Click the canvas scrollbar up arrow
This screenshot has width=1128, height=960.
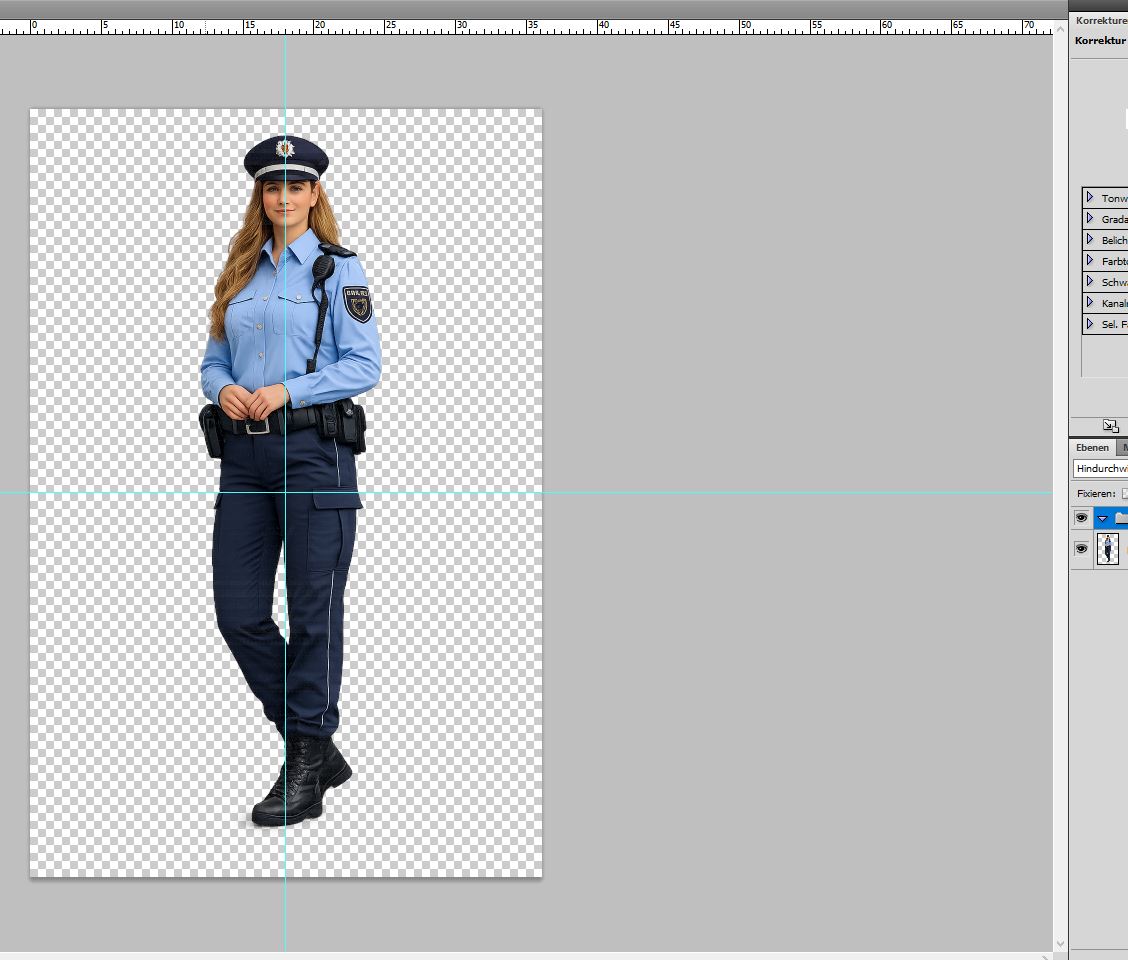(1060, 30)
